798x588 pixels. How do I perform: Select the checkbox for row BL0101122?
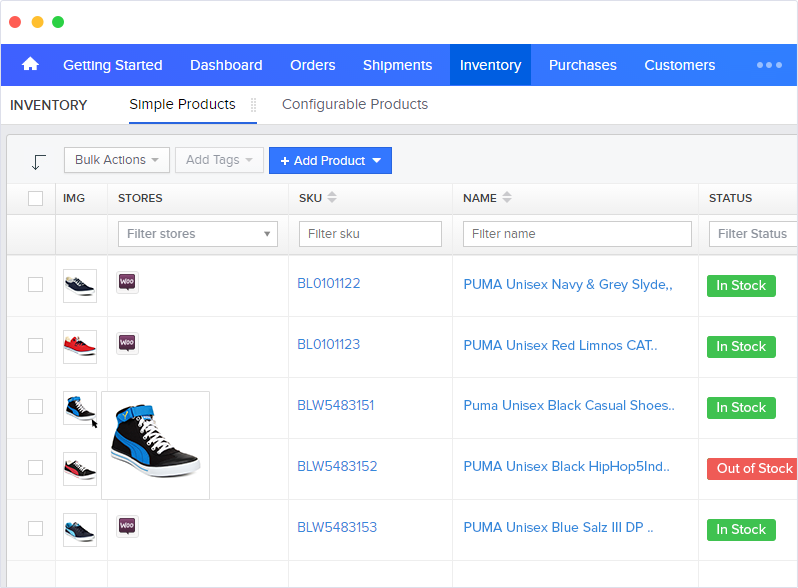pyautogui.click(x=36, y=285)
